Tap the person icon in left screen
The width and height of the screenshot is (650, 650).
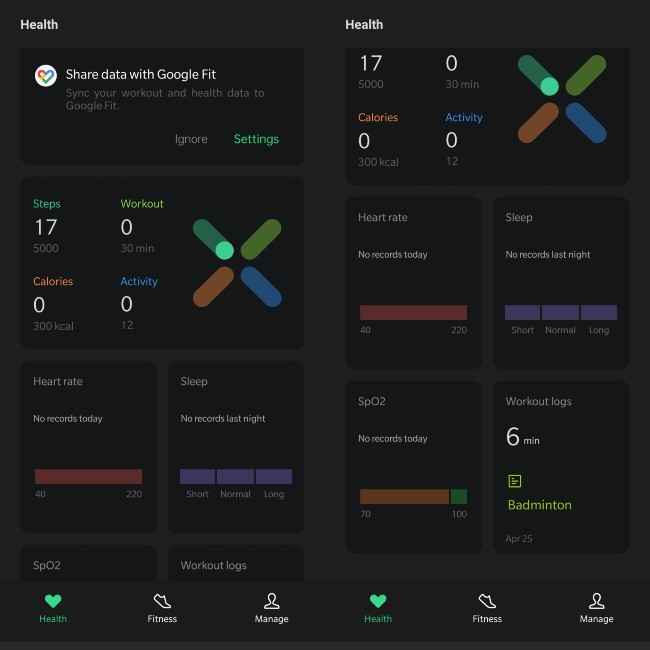tap(272, 601)
